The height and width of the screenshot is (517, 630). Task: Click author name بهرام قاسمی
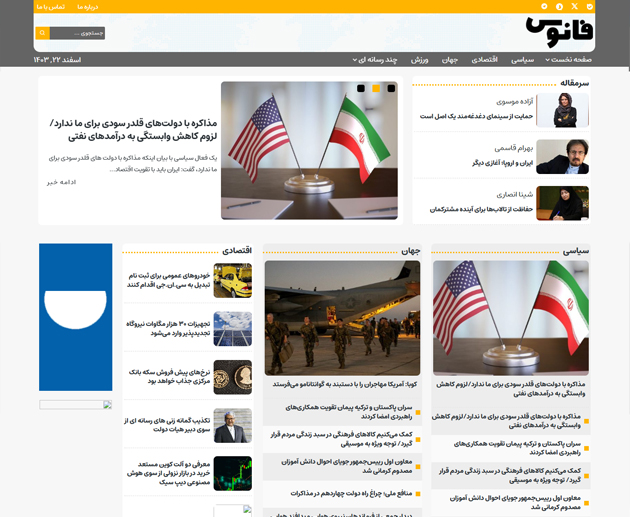click(x=513, y=148)
